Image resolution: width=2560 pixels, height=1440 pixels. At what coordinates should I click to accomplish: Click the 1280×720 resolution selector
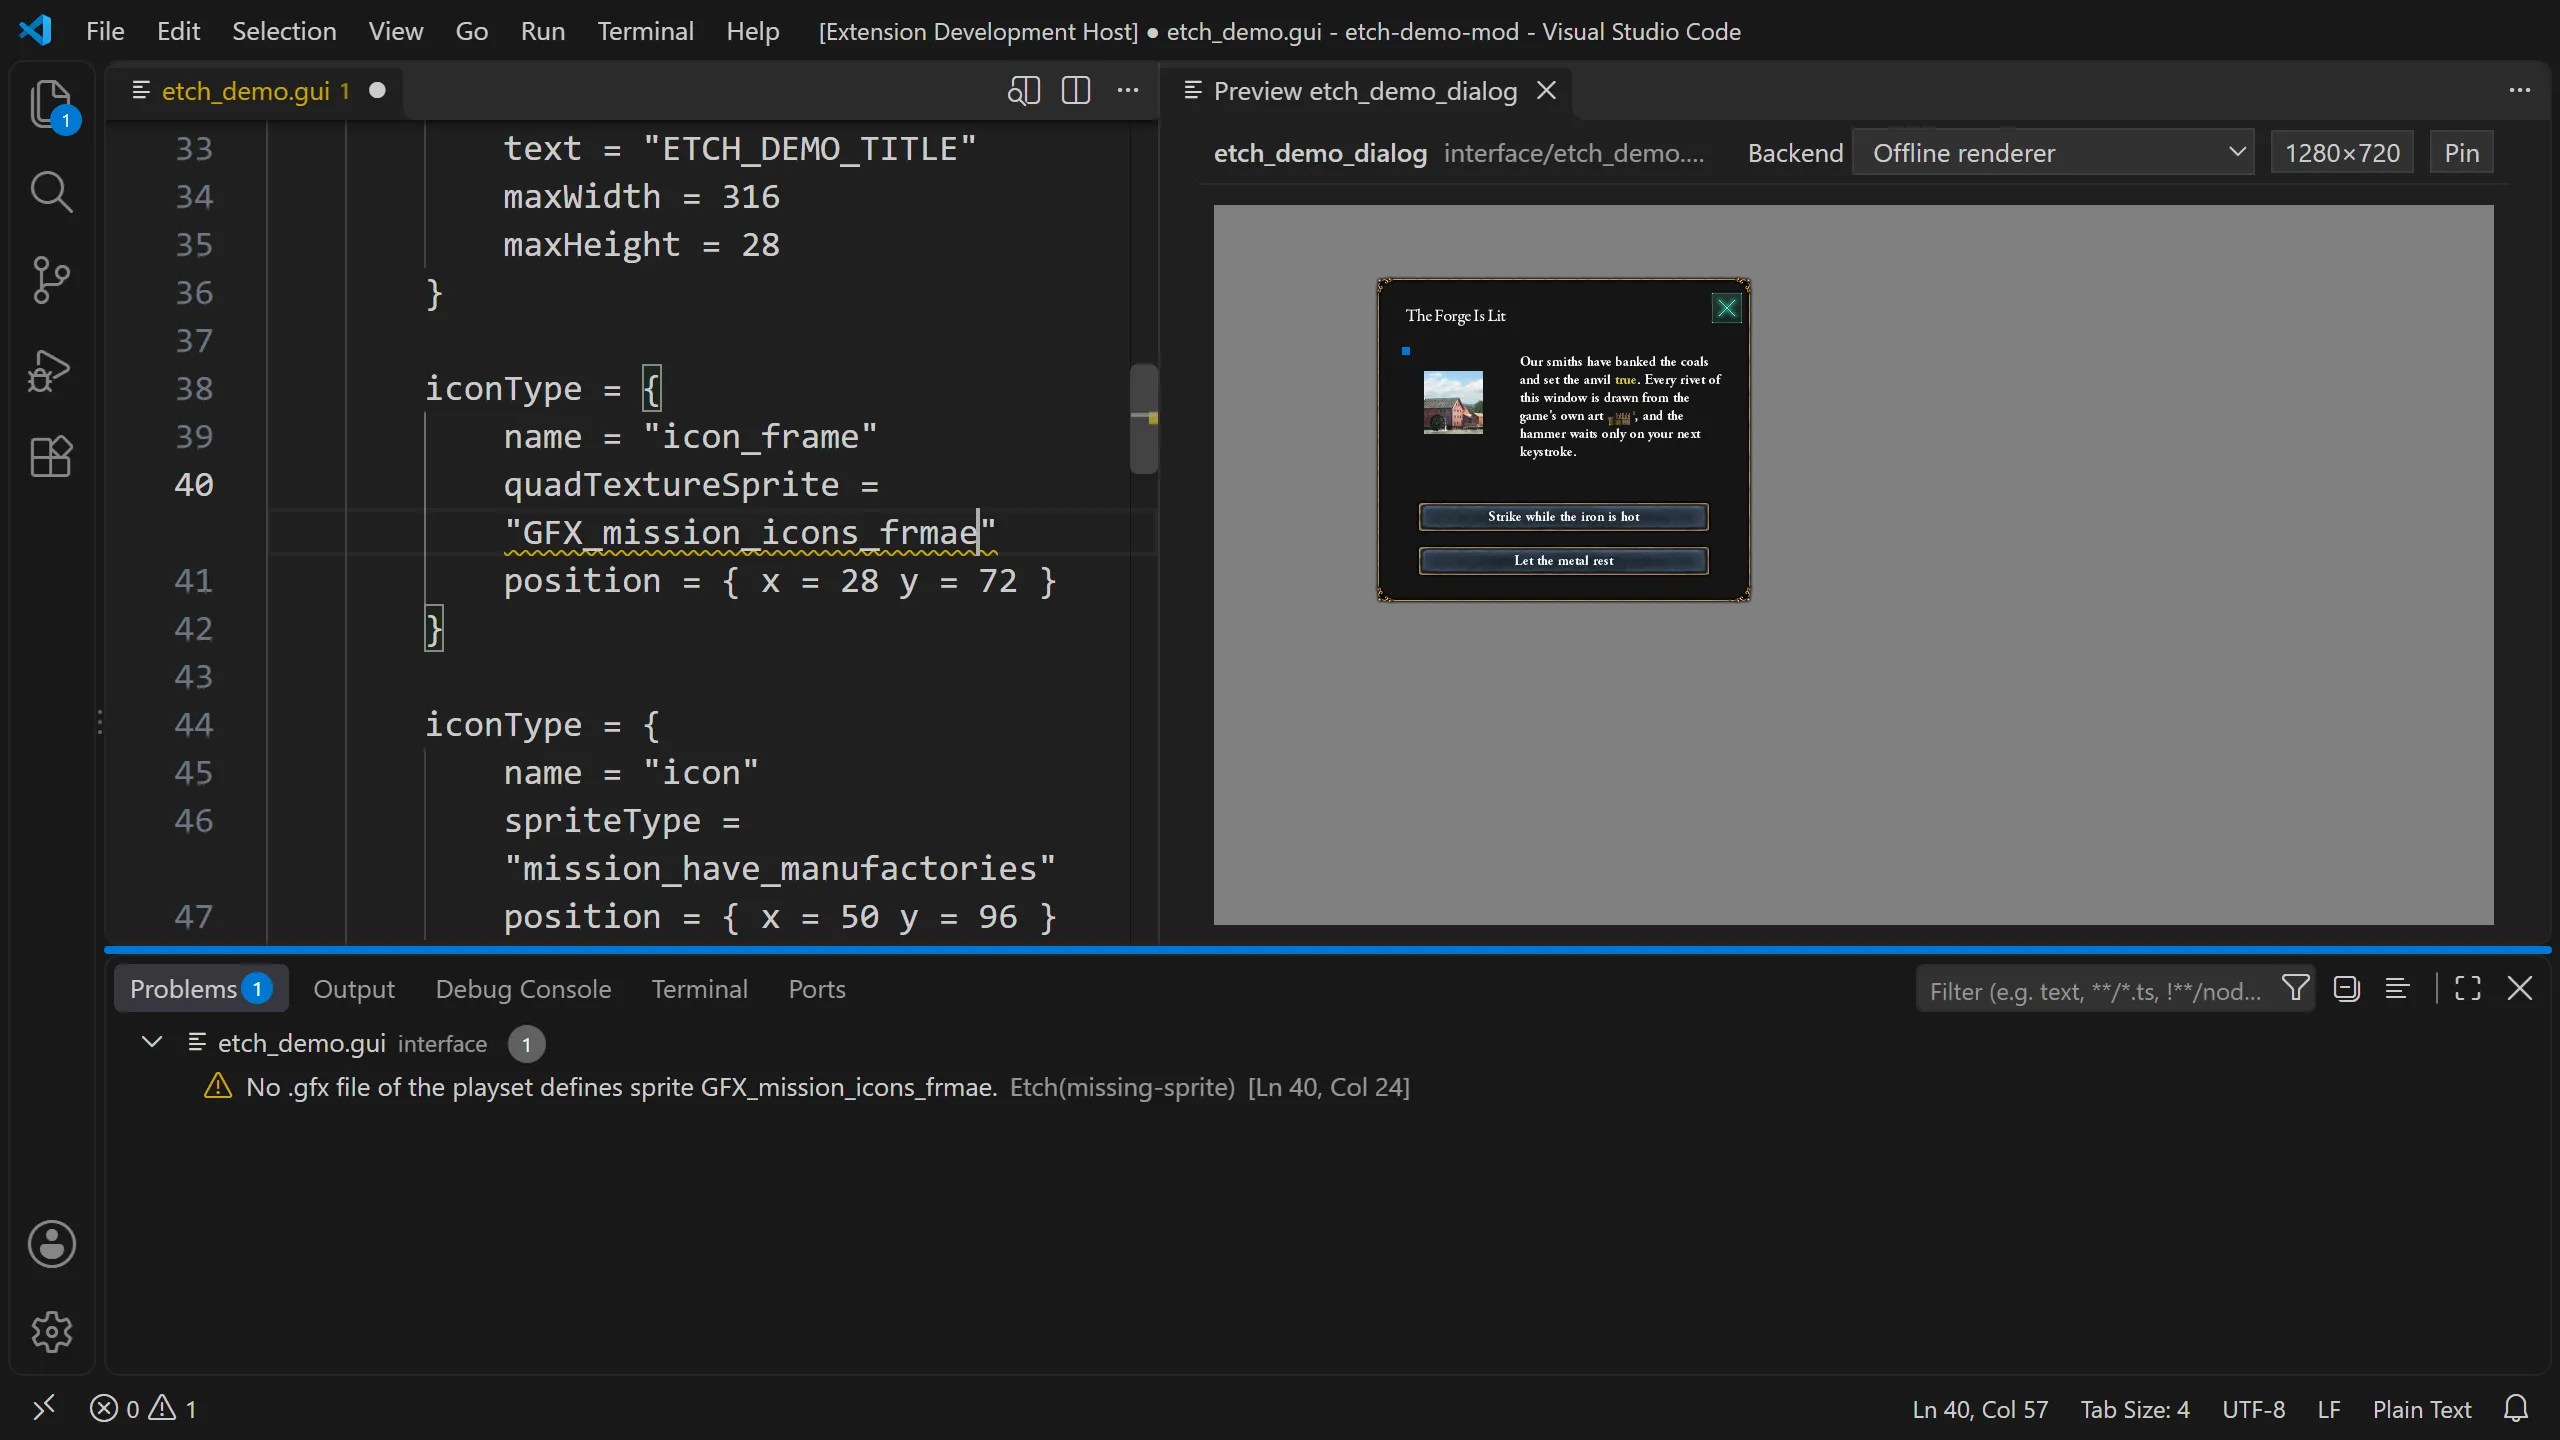2342,153
